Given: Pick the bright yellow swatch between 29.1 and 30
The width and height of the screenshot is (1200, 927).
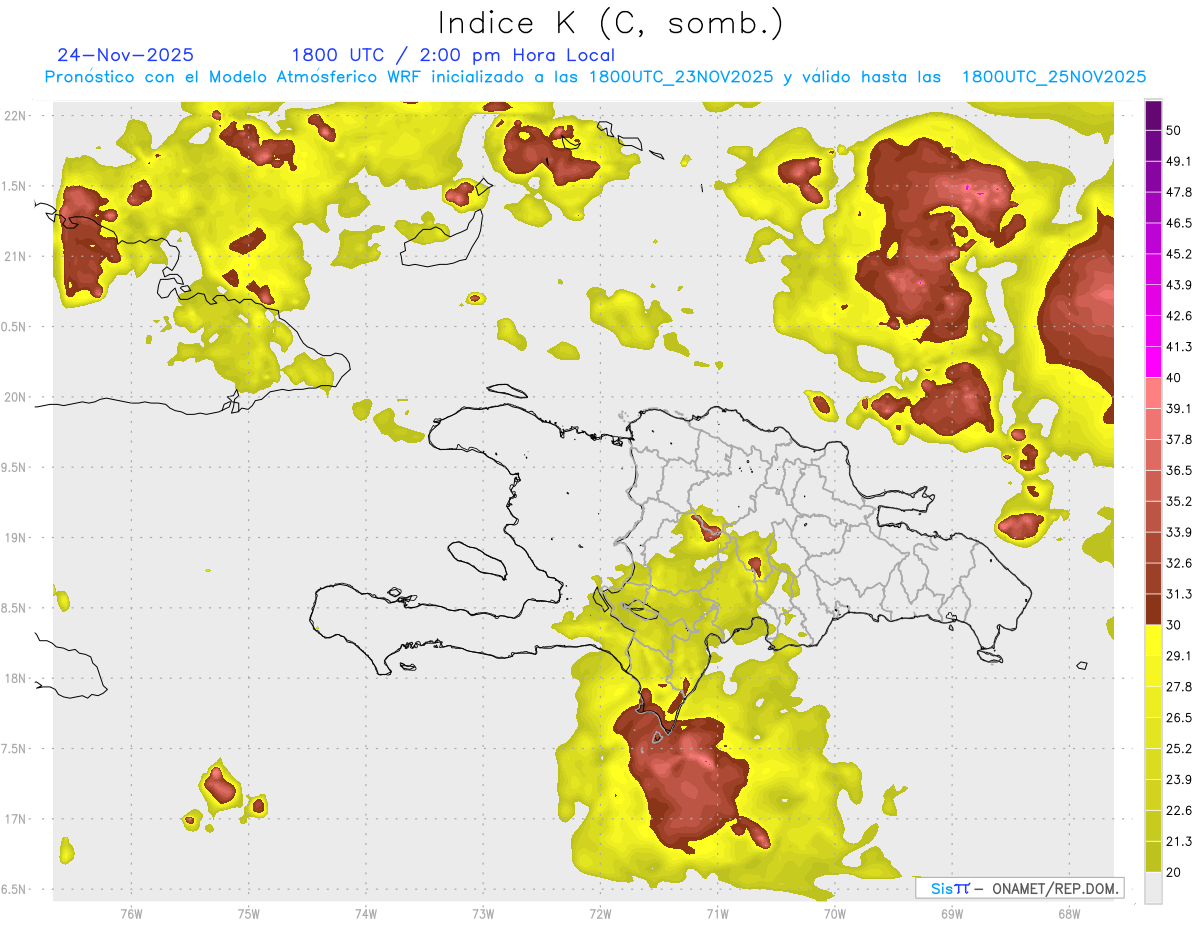Looking at the screenshot, I should [x=1153, y=640].
